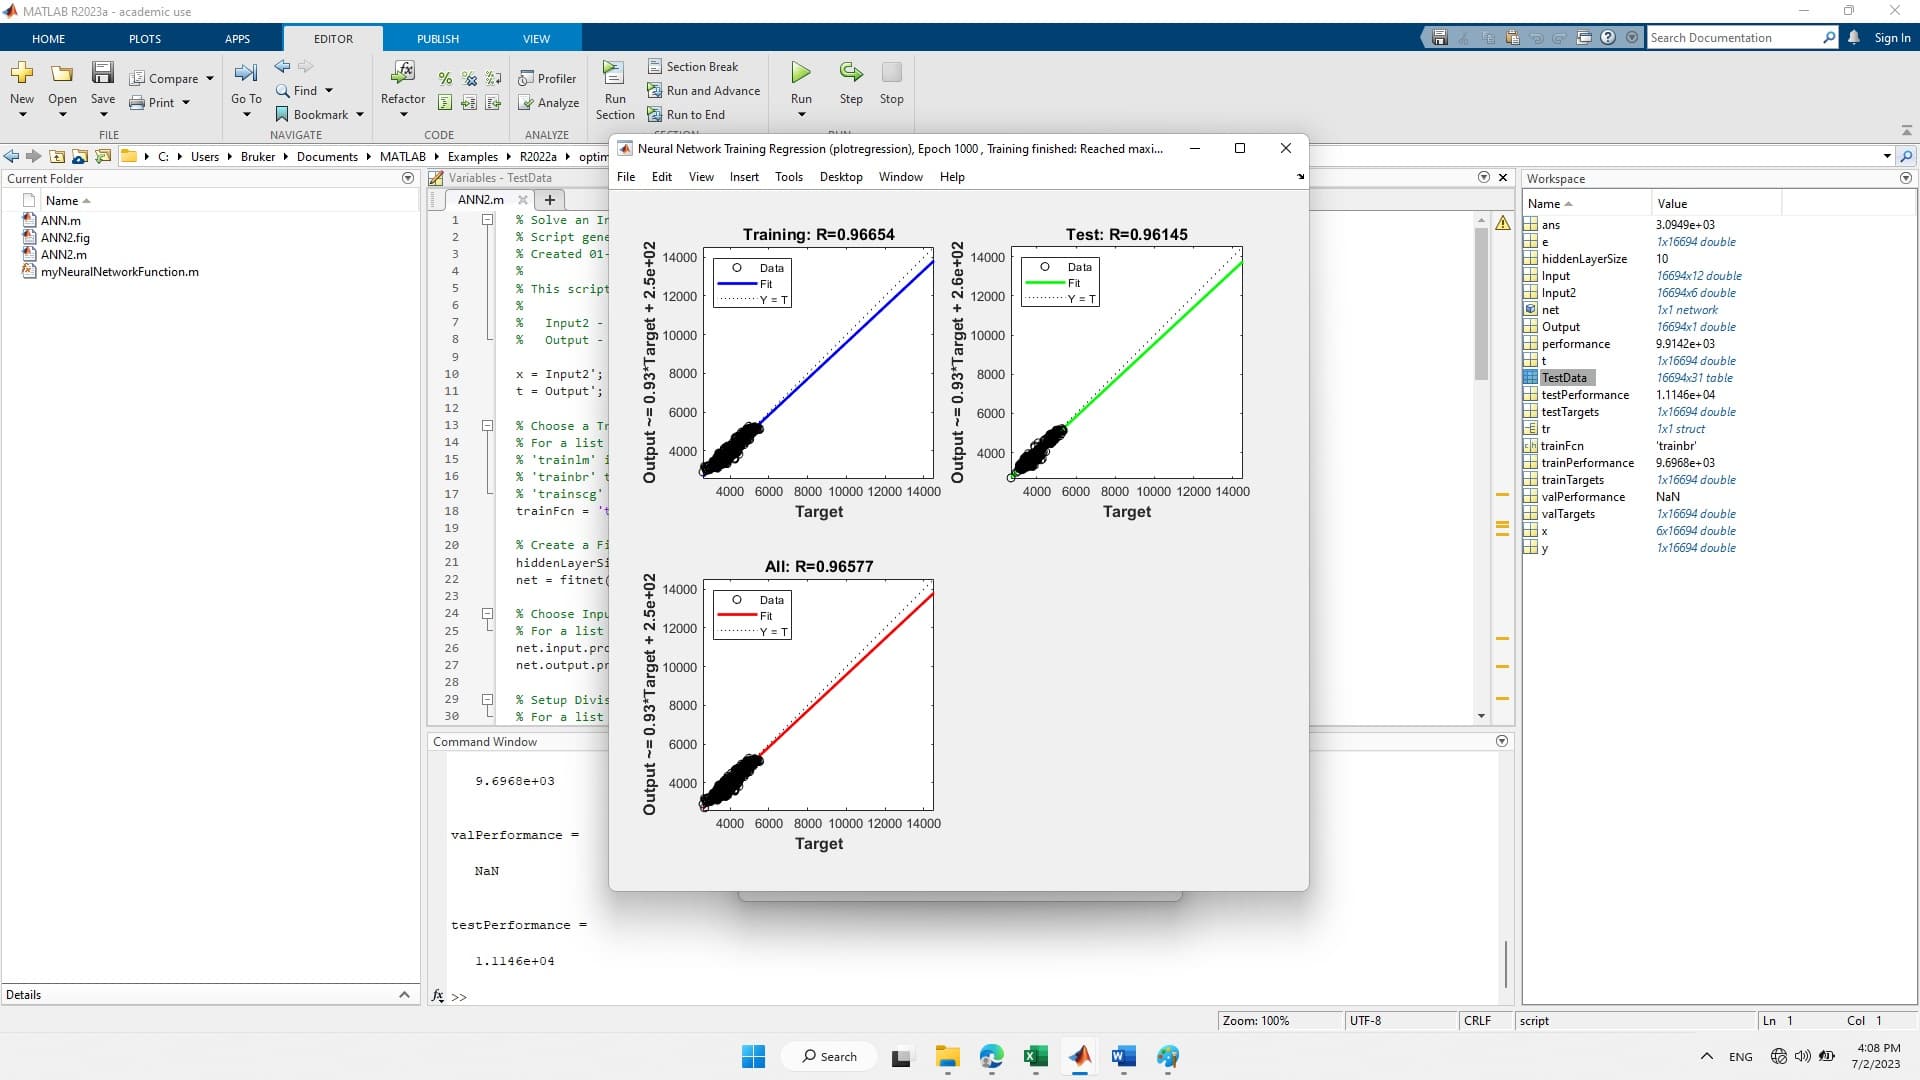Click the Run Section icon

click(614, 73)
